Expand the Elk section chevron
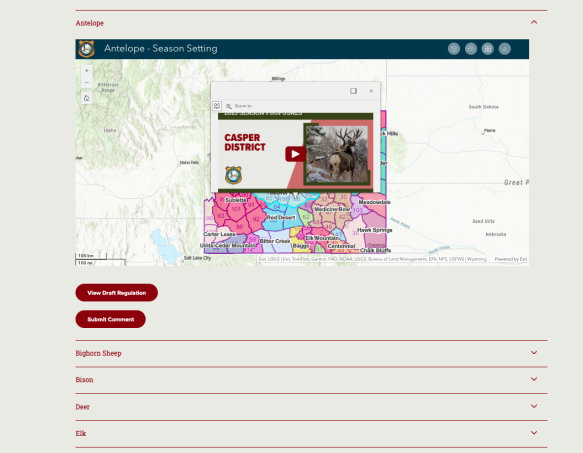 coord(534,433)
